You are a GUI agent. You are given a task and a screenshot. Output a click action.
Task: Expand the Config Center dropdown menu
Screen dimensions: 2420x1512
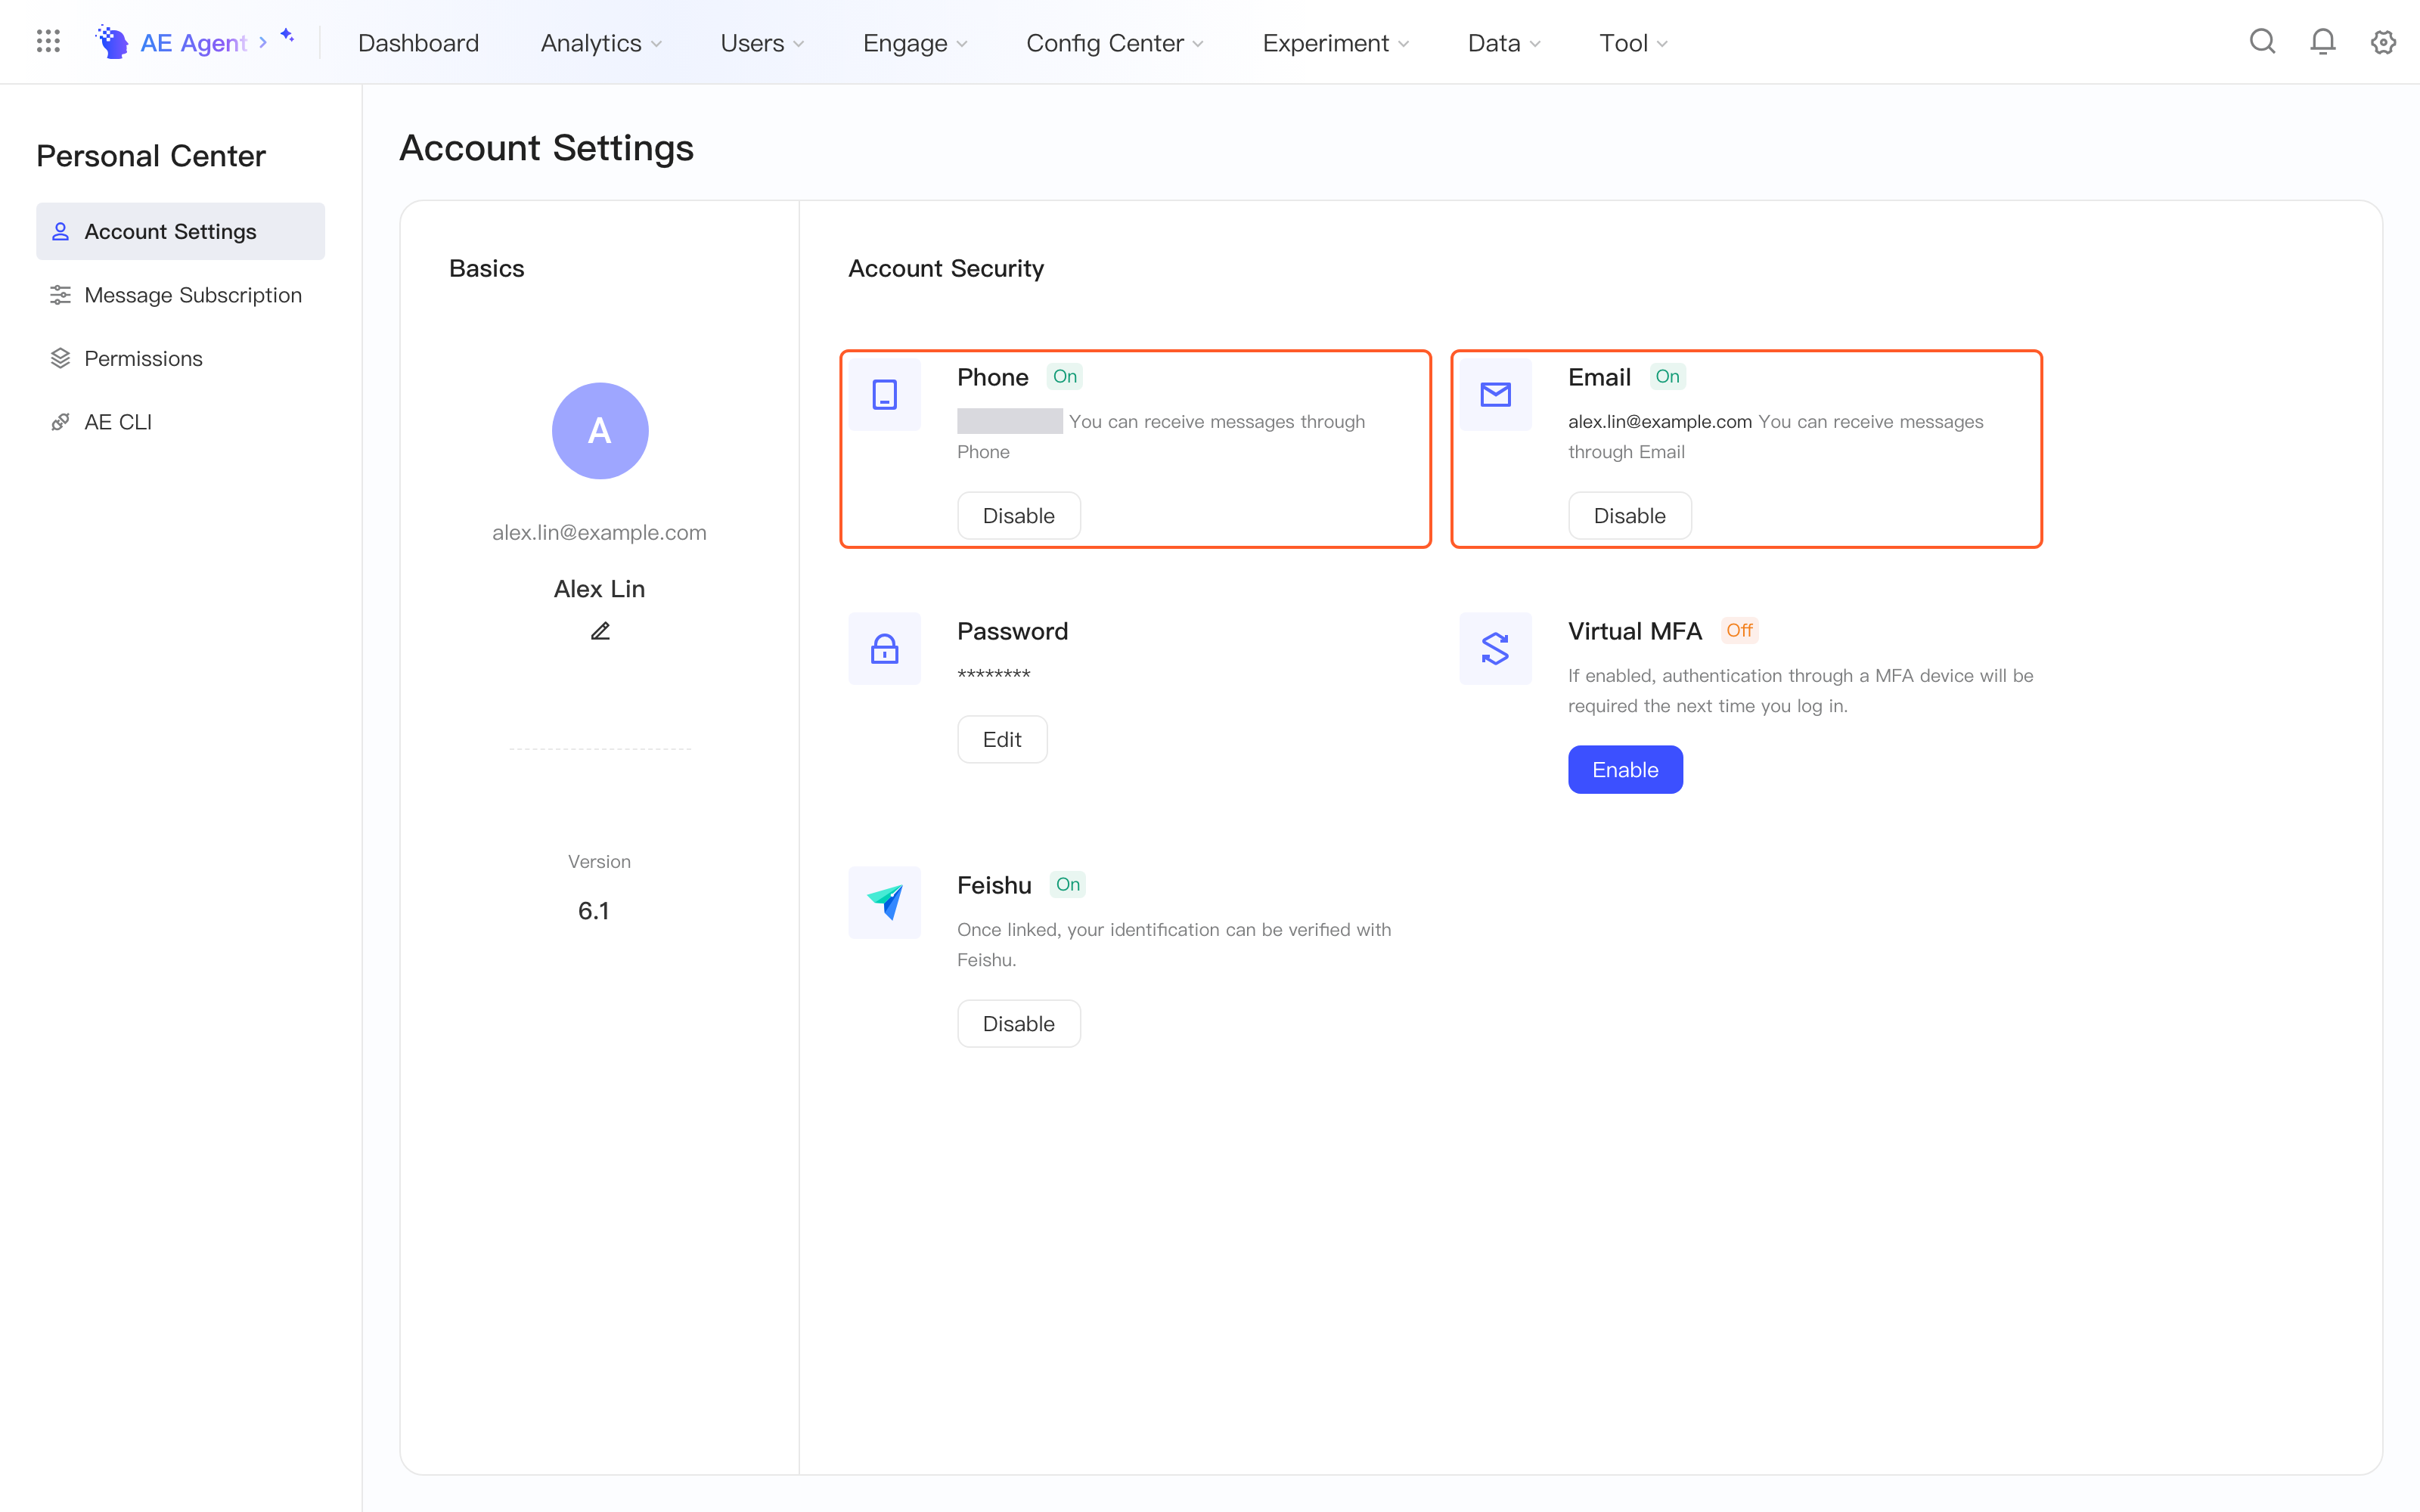pyautogui.click(x=1115, y=43)
